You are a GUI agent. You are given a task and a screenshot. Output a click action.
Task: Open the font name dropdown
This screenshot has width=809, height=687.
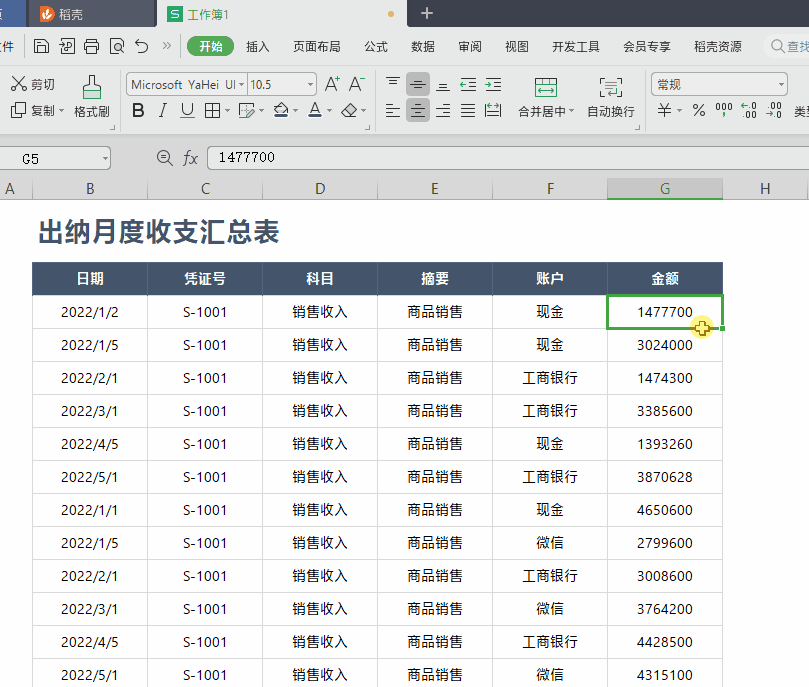tap(241, 85)
